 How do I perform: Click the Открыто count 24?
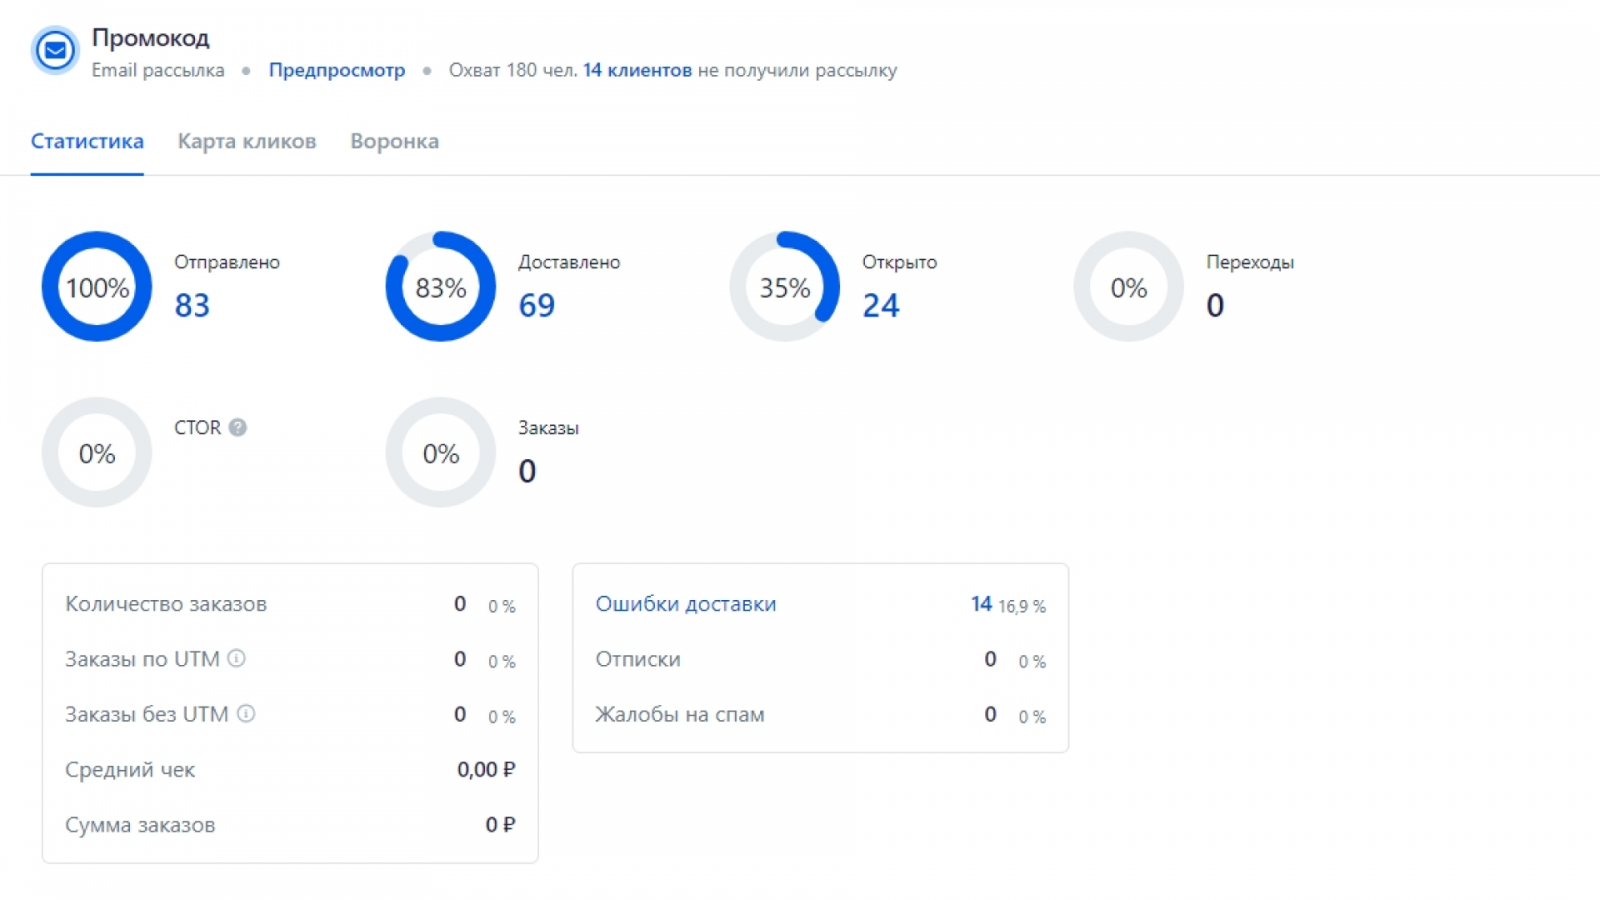tap(881, 305)
